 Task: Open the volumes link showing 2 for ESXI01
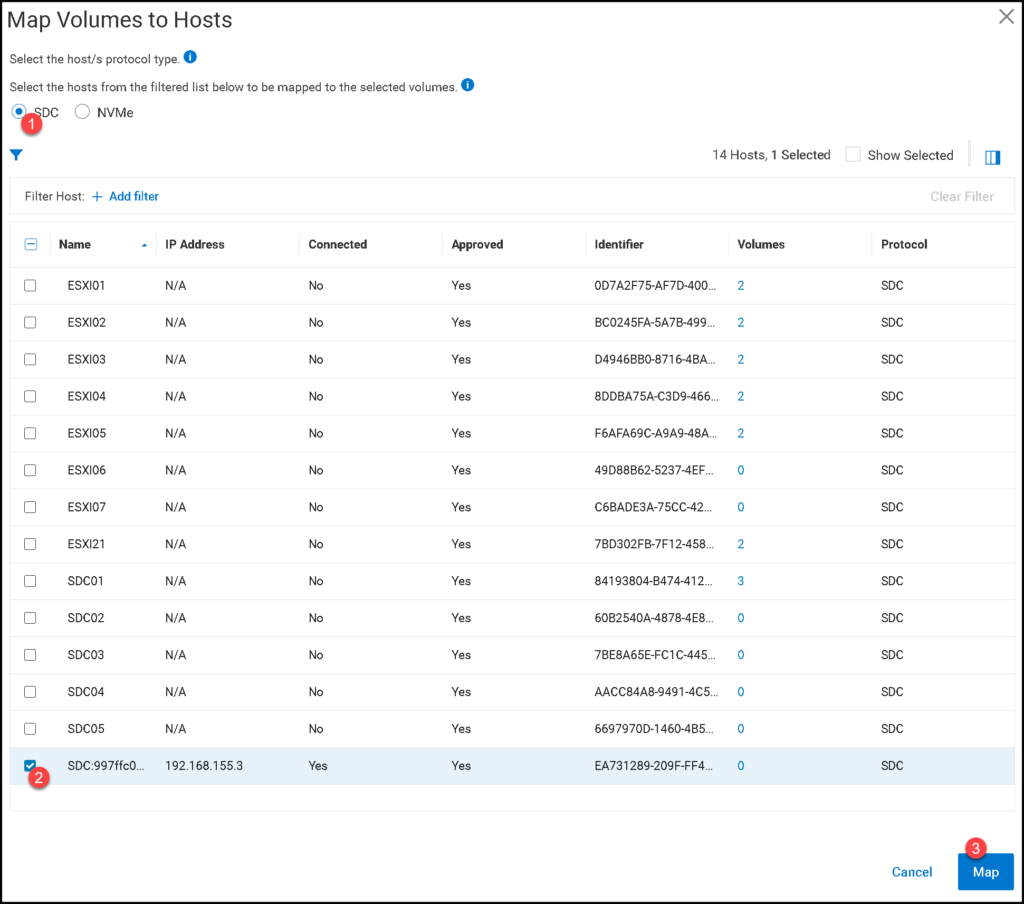click(740, 285)
